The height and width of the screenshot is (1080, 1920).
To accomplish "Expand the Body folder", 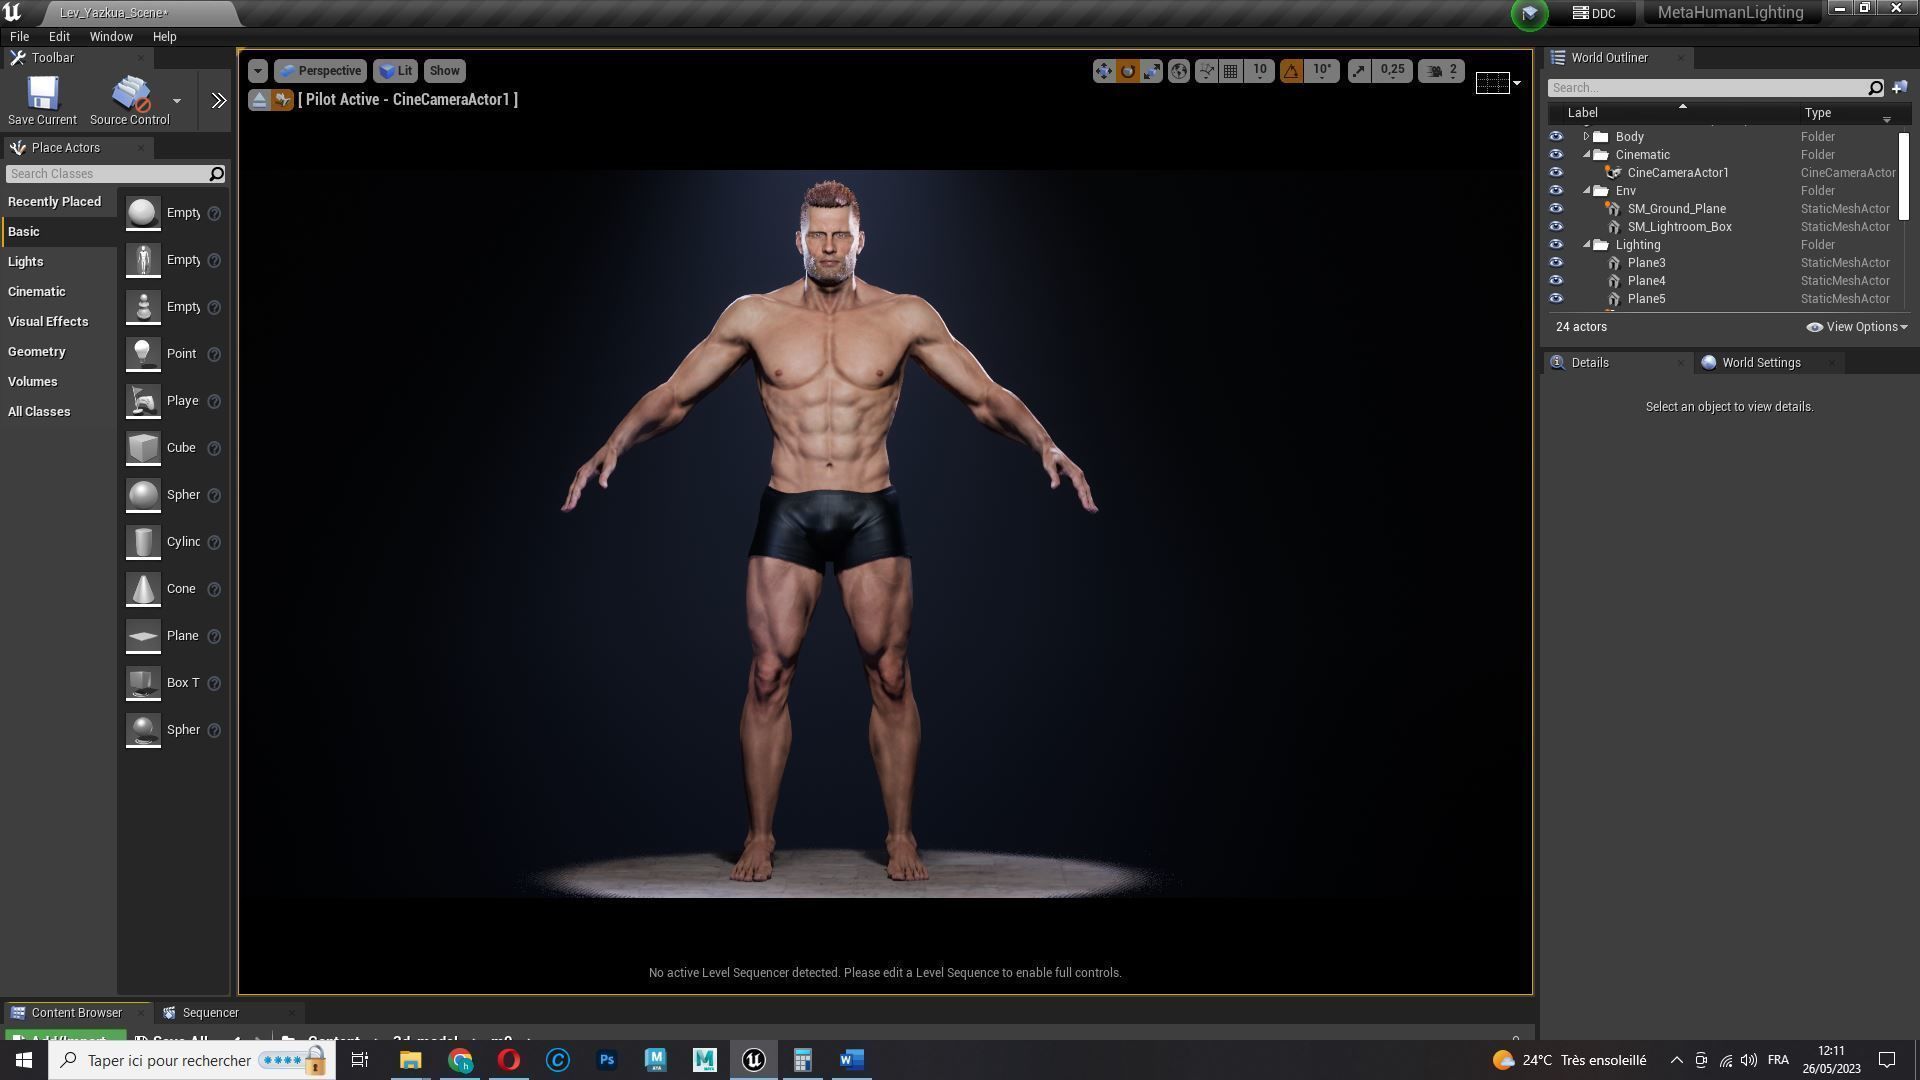I will coord(1586,137).
